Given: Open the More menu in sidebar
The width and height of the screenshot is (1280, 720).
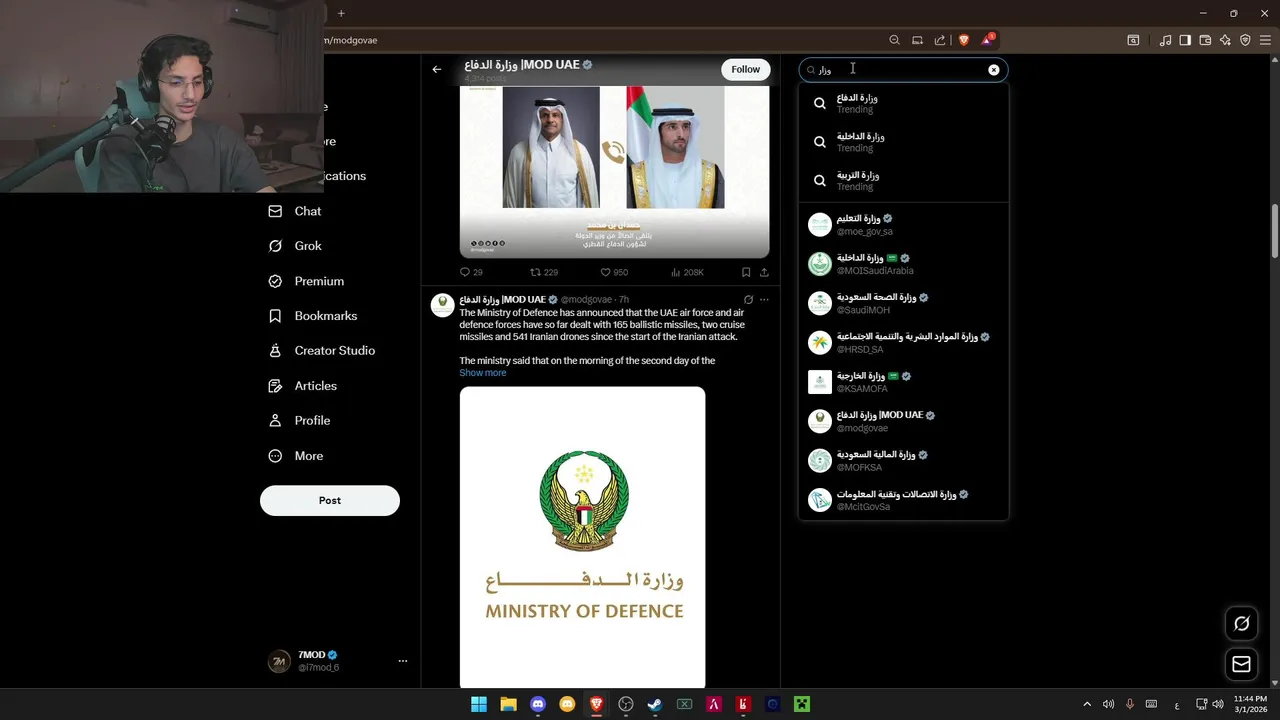Looking at the screenshot, I should coord(296,456).
